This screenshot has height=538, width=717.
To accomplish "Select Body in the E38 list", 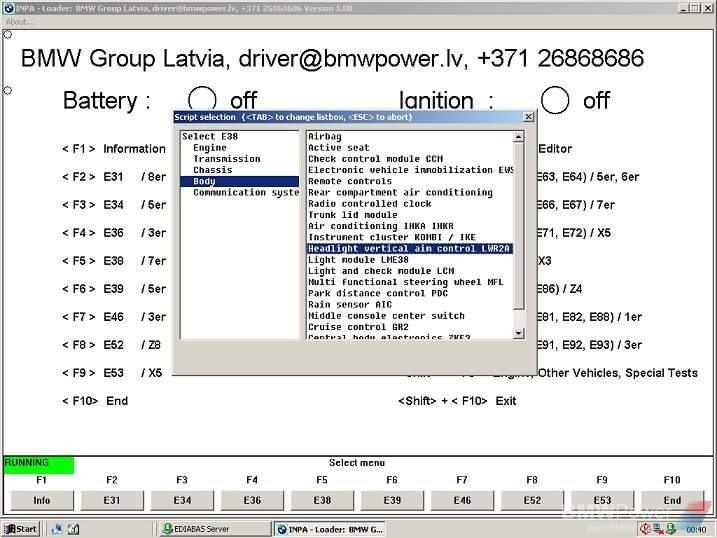I will tap(240, 181).
